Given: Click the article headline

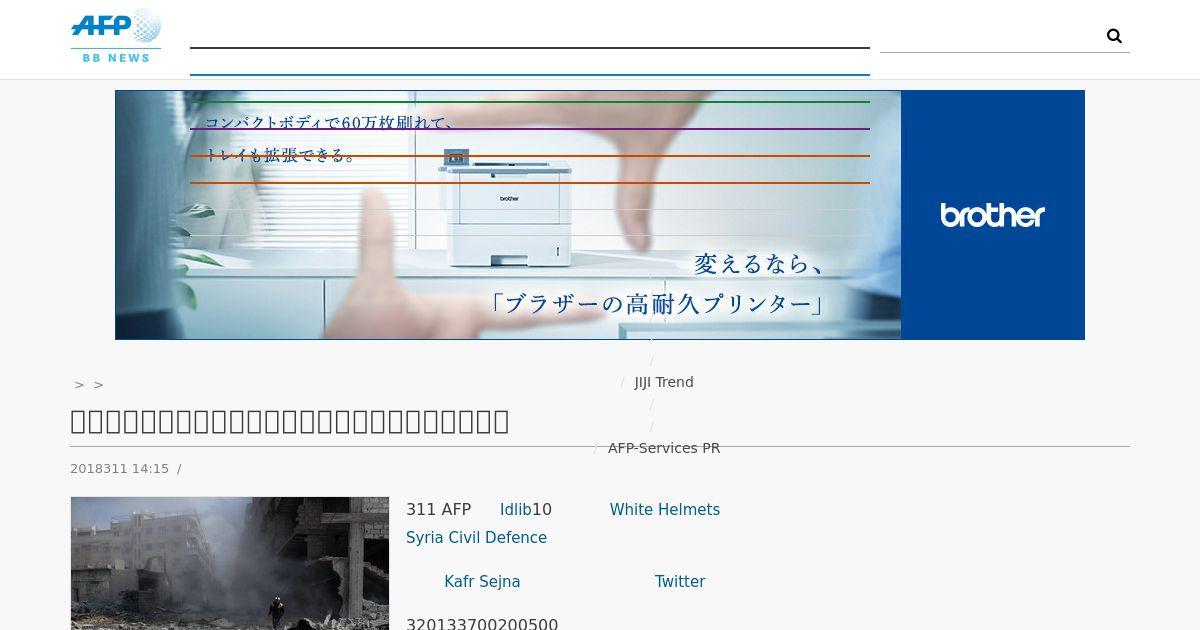Looking at the screenshot, I should tap(290, 421).
